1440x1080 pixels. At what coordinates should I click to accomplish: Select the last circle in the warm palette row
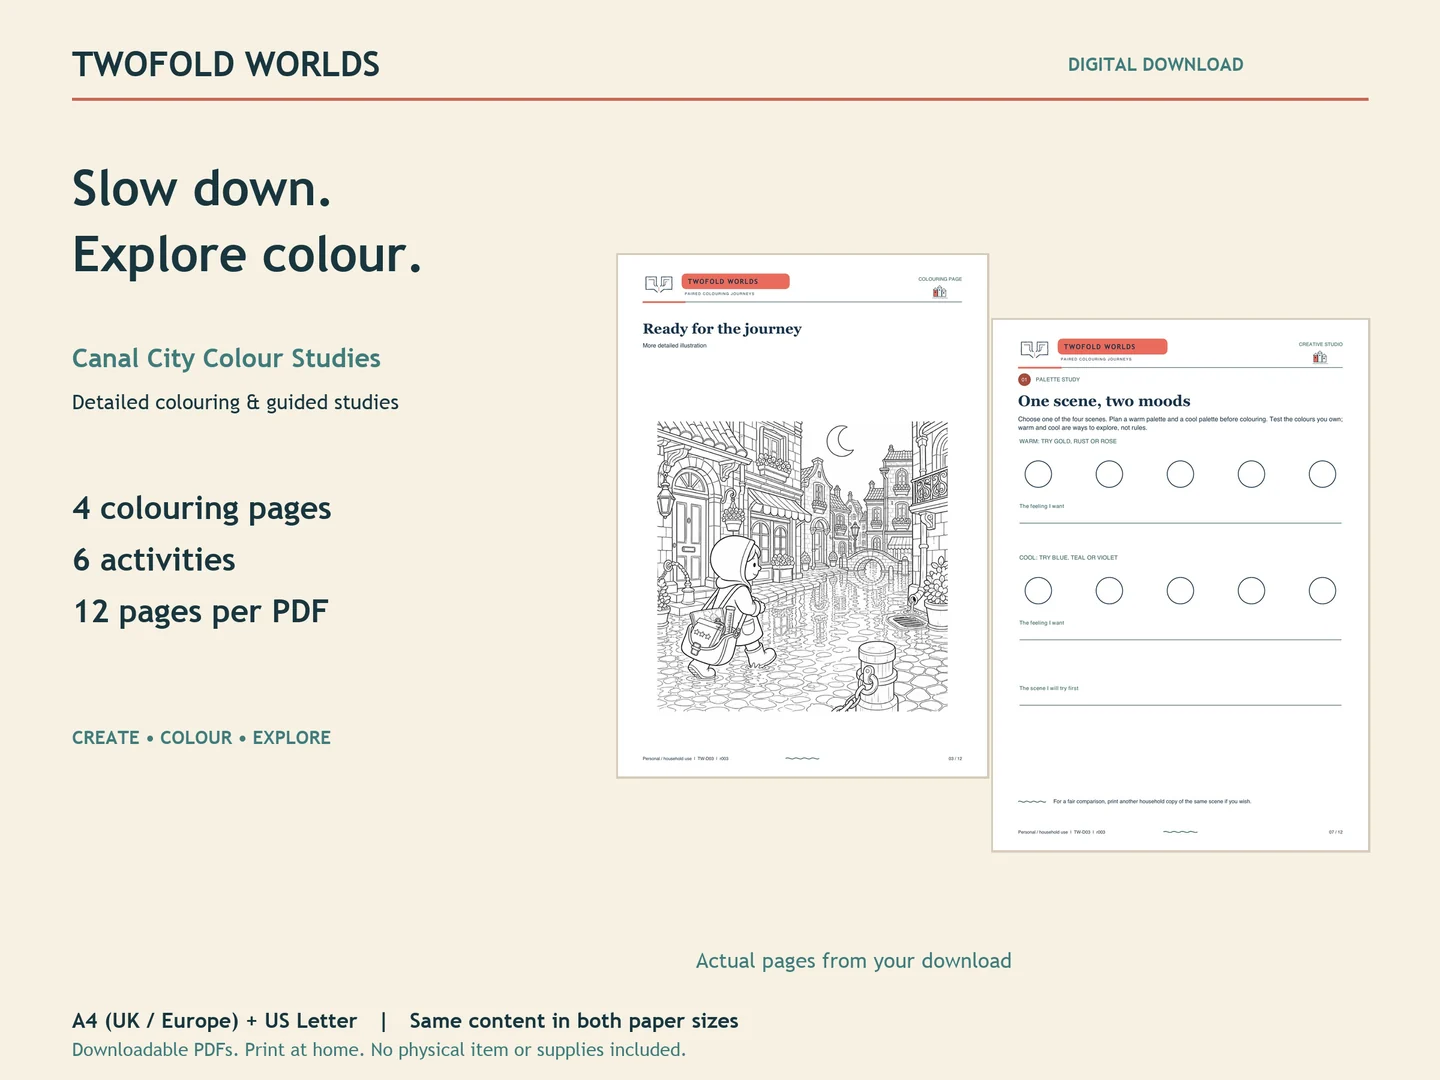point(1322,474)
